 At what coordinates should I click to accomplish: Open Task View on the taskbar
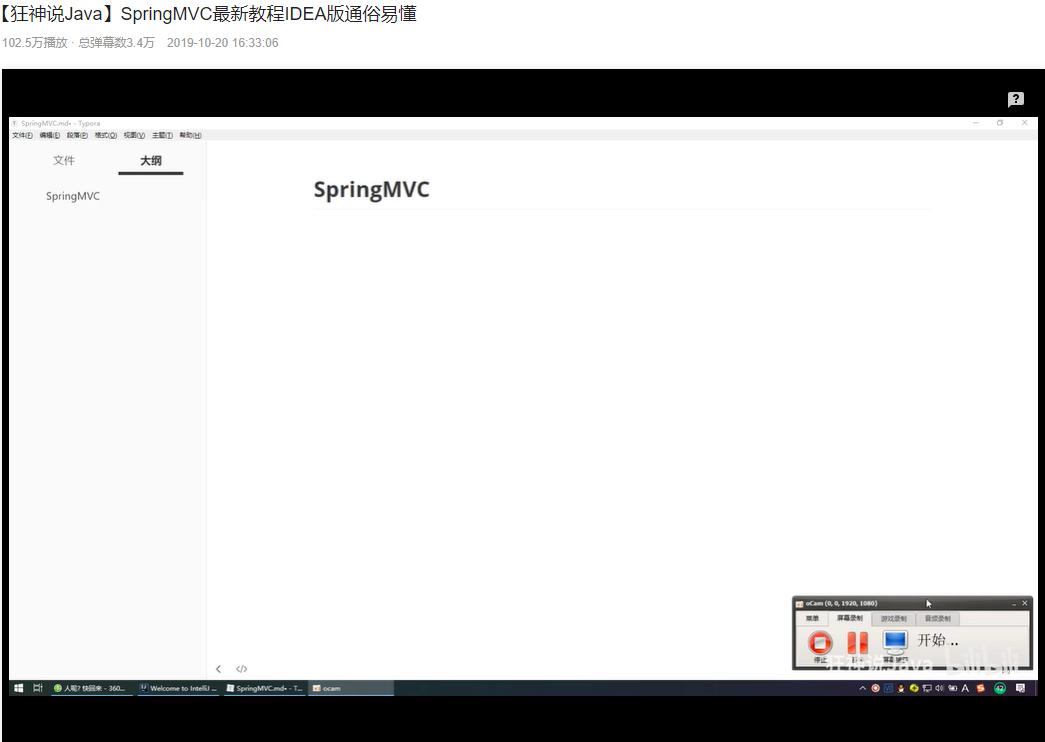(38, 688)
